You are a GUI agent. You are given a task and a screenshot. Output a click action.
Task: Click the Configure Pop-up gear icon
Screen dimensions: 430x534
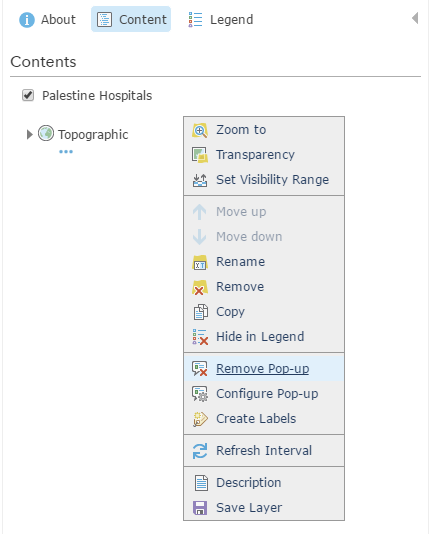(200, 394)
